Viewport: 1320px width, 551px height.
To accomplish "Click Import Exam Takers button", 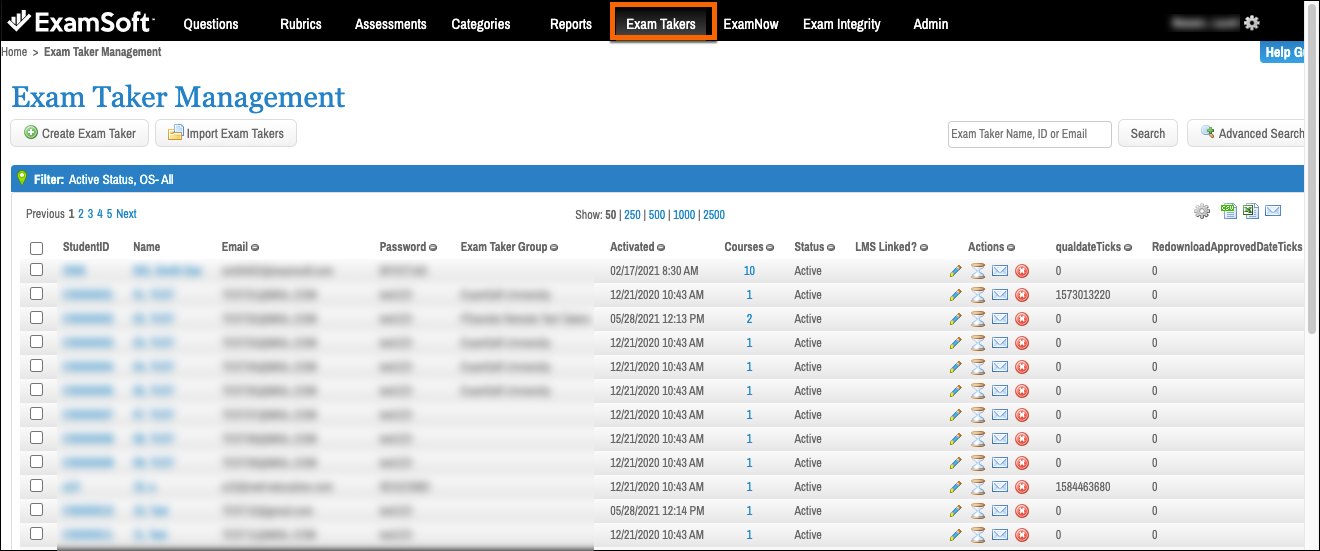I will [226, 133].
